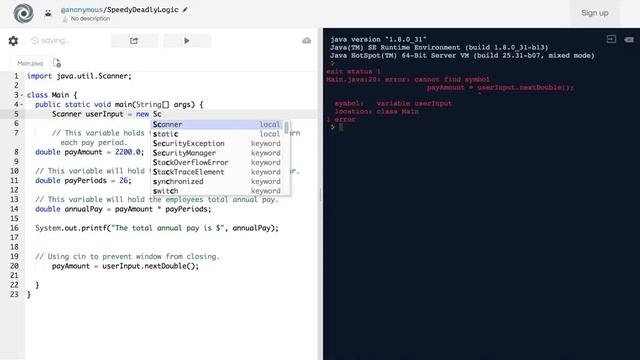This screenshot has width=640, height=360.
Task: Choose Scanner from autocomplete list
Action: pyautogui.click(x=217, y=124)
